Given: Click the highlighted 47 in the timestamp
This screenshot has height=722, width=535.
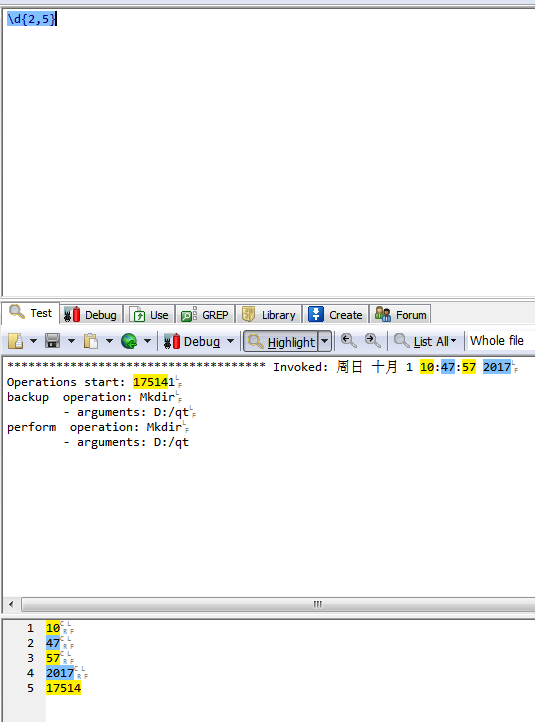Looking at the screenshot, I should 448,367.
